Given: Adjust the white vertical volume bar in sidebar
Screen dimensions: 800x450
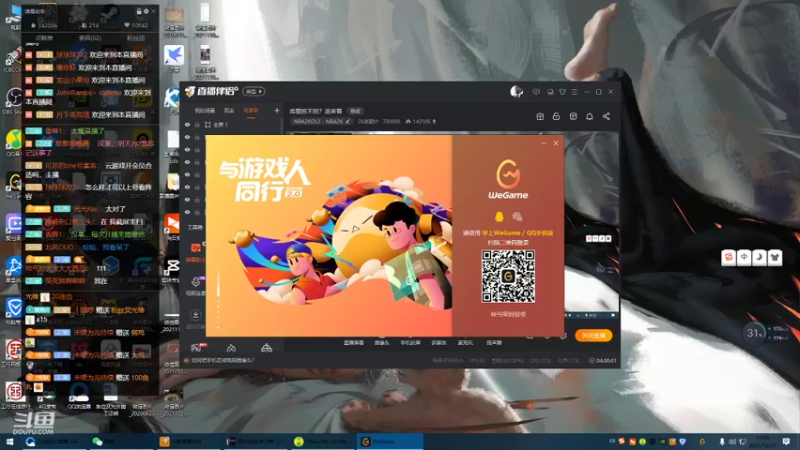Looking at the screenshot, I should point(218,282).
